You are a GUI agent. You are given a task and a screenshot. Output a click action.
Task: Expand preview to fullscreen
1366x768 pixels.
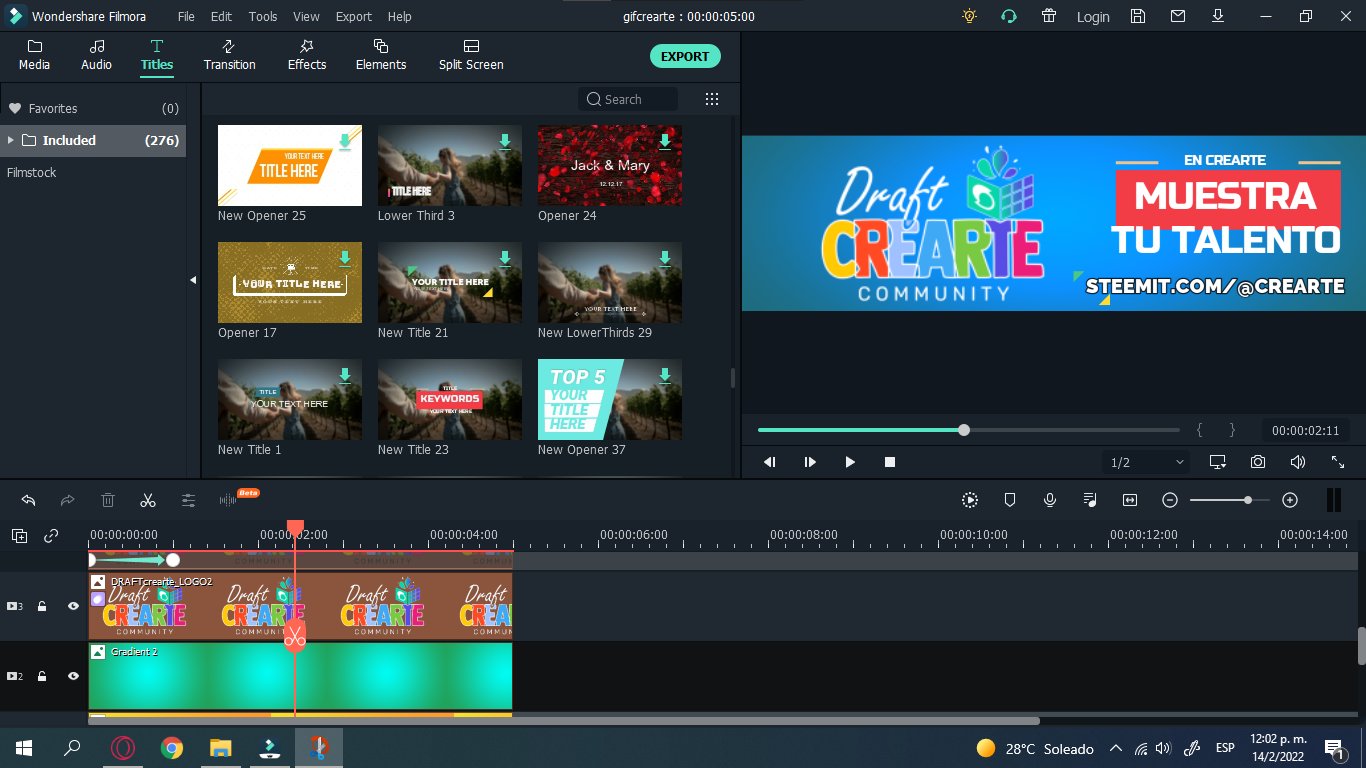point(1338,462)
